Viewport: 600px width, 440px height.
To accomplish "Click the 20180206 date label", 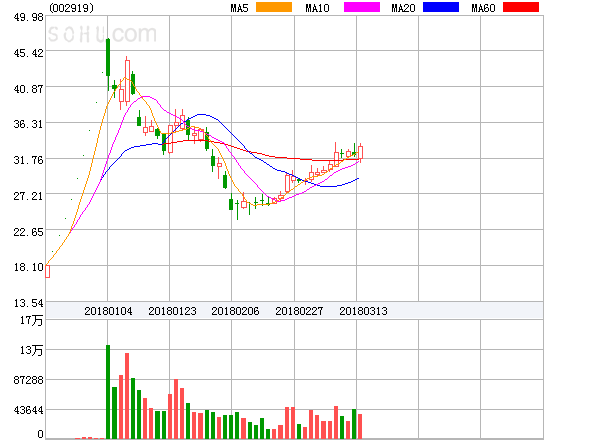I will 235,311.
